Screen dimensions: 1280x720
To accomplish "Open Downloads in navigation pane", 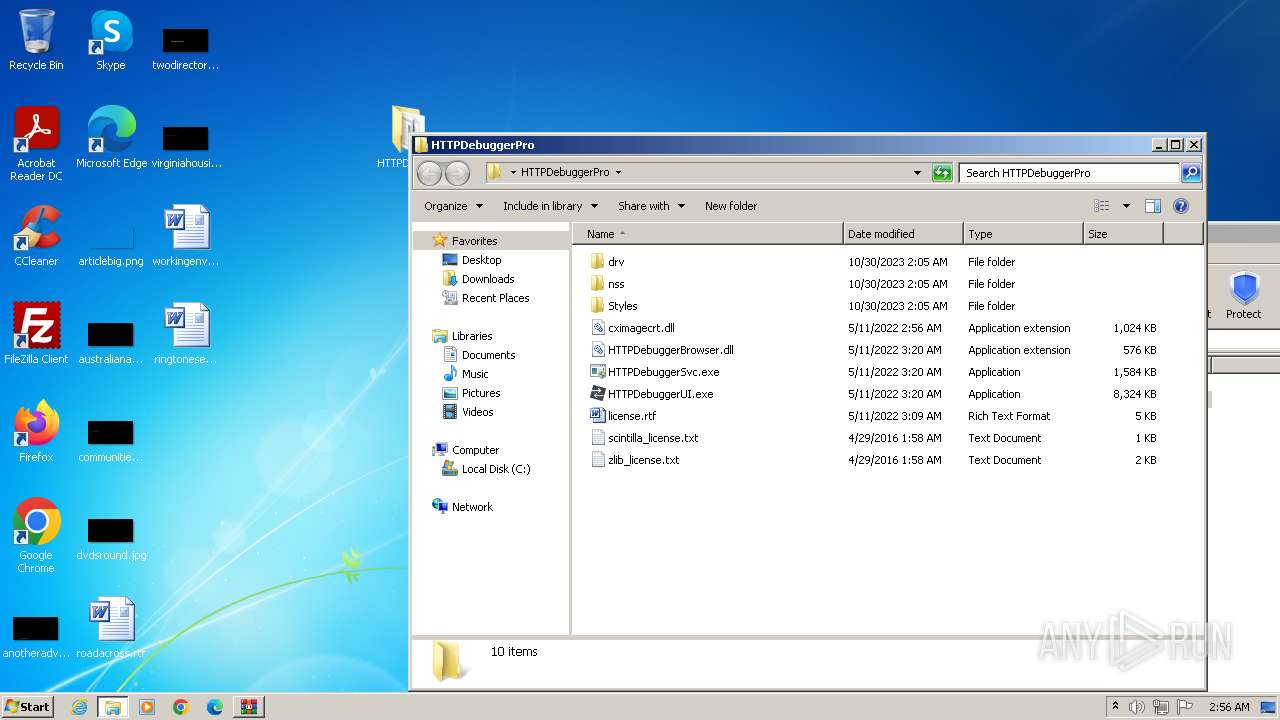I will (478, 279).
